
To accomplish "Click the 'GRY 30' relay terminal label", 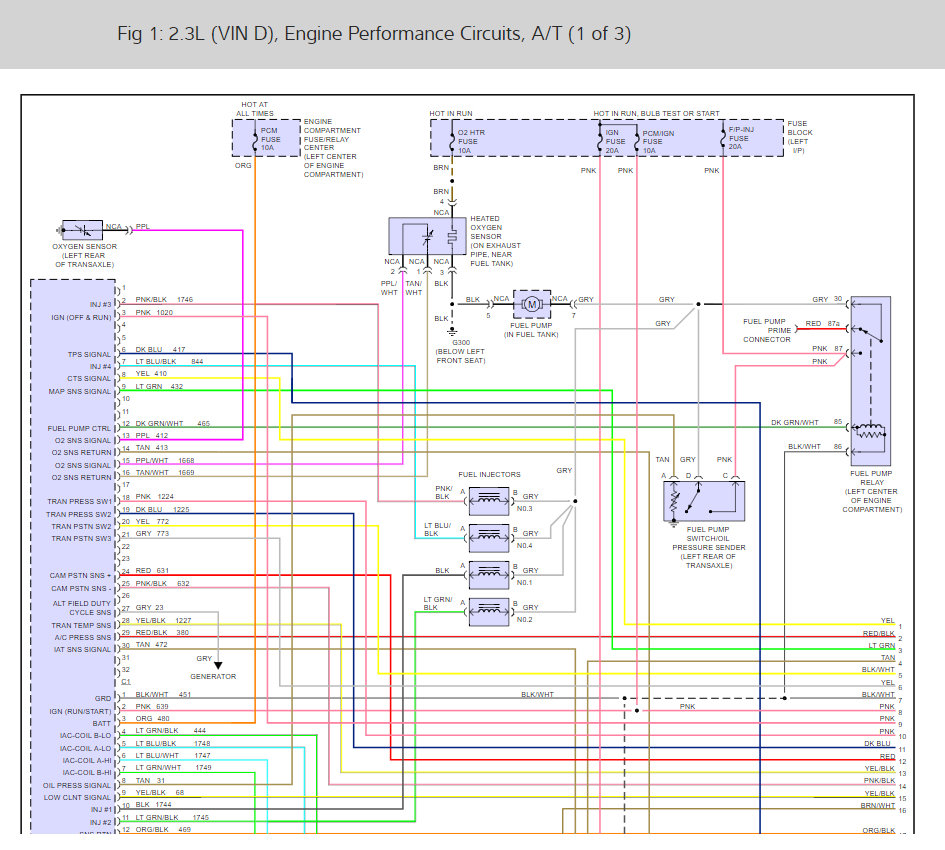I will [827, 299].
